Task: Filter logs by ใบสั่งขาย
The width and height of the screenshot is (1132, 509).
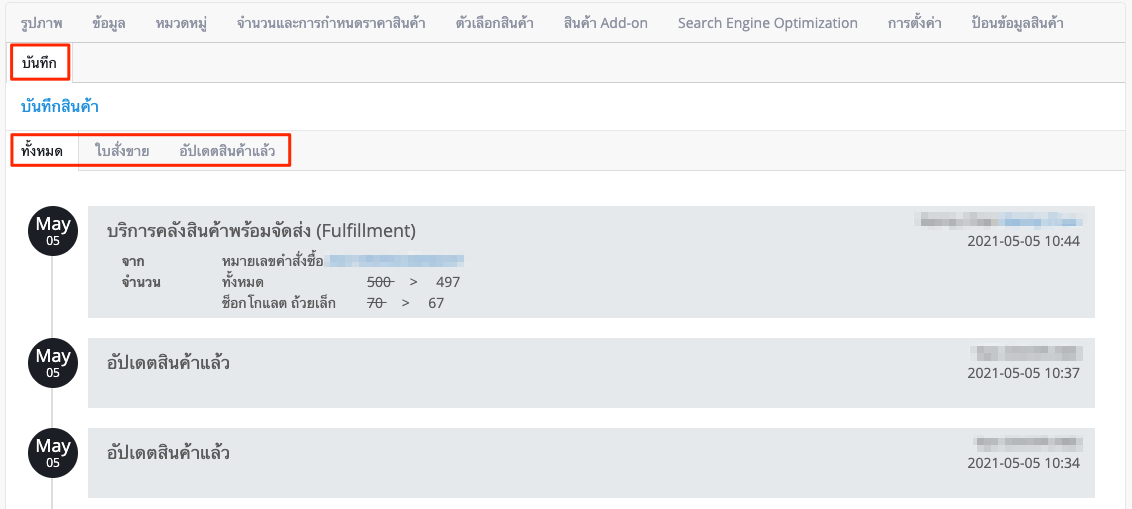Action: click(122, 152)
